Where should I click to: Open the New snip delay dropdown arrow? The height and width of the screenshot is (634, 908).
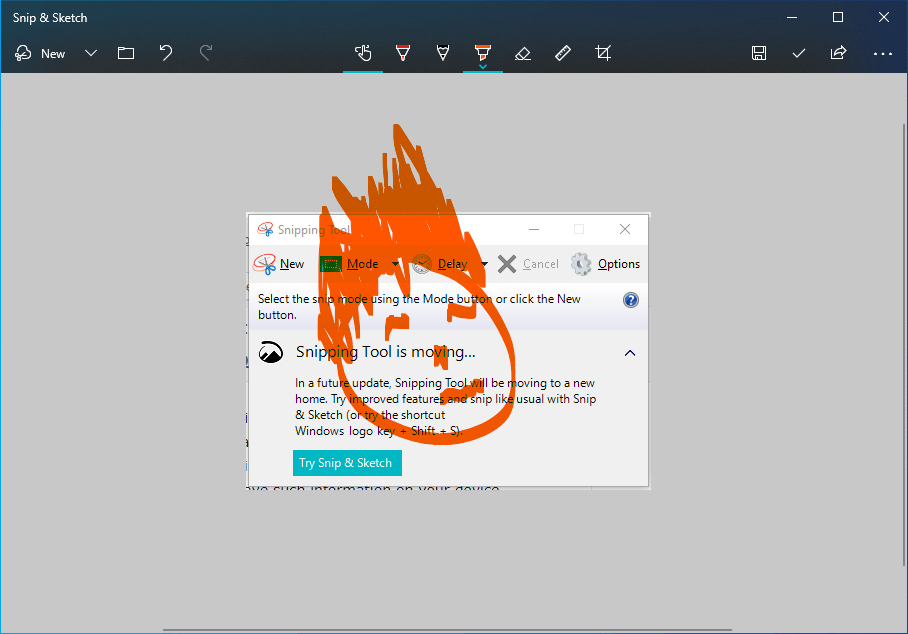(90, 53)
